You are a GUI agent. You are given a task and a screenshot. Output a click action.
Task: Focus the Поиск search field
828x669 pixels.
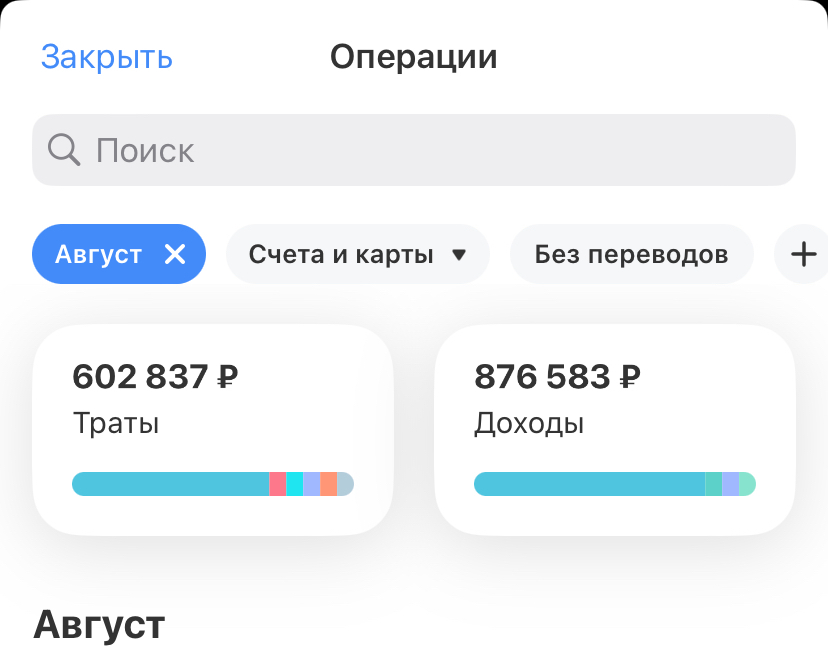coord(440,151)
